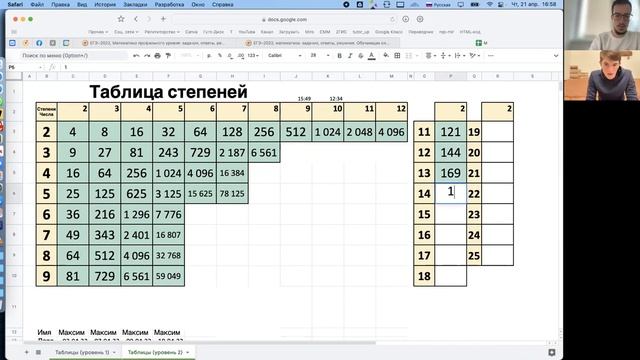Toggle italic formatting

click(x=350, y=56)
